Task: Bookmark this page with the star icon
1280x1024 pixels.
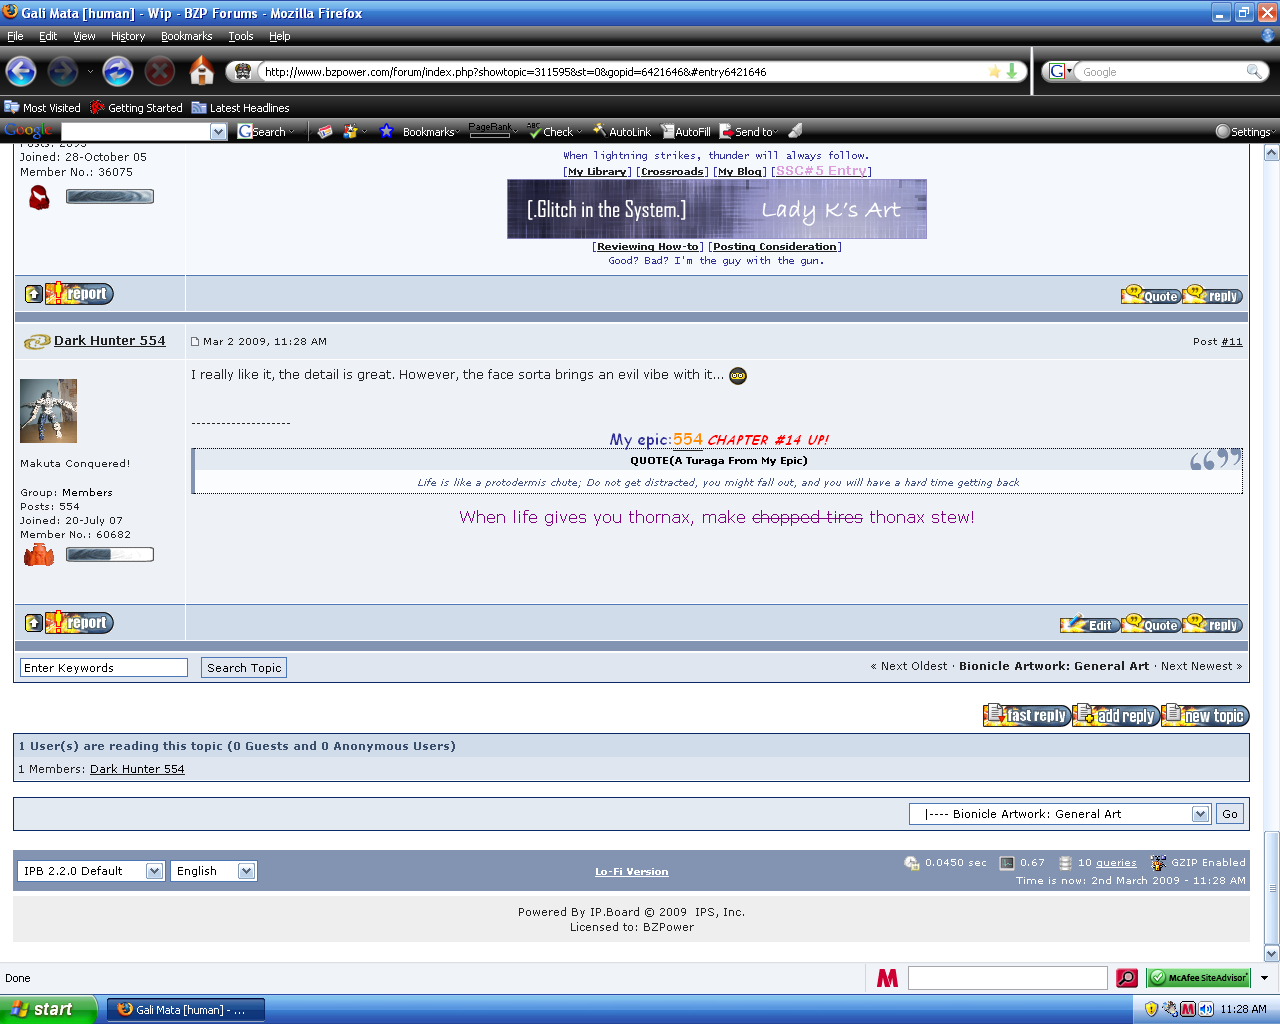Action: [x=993, y=71]
